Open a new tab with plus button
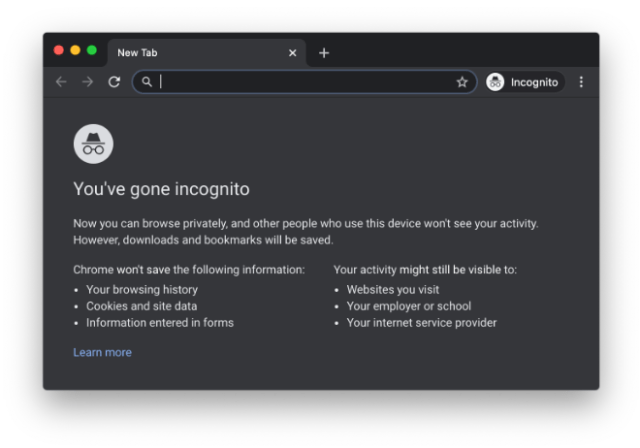This screenshot has height=448, width=640. click(x=324, y=53)
